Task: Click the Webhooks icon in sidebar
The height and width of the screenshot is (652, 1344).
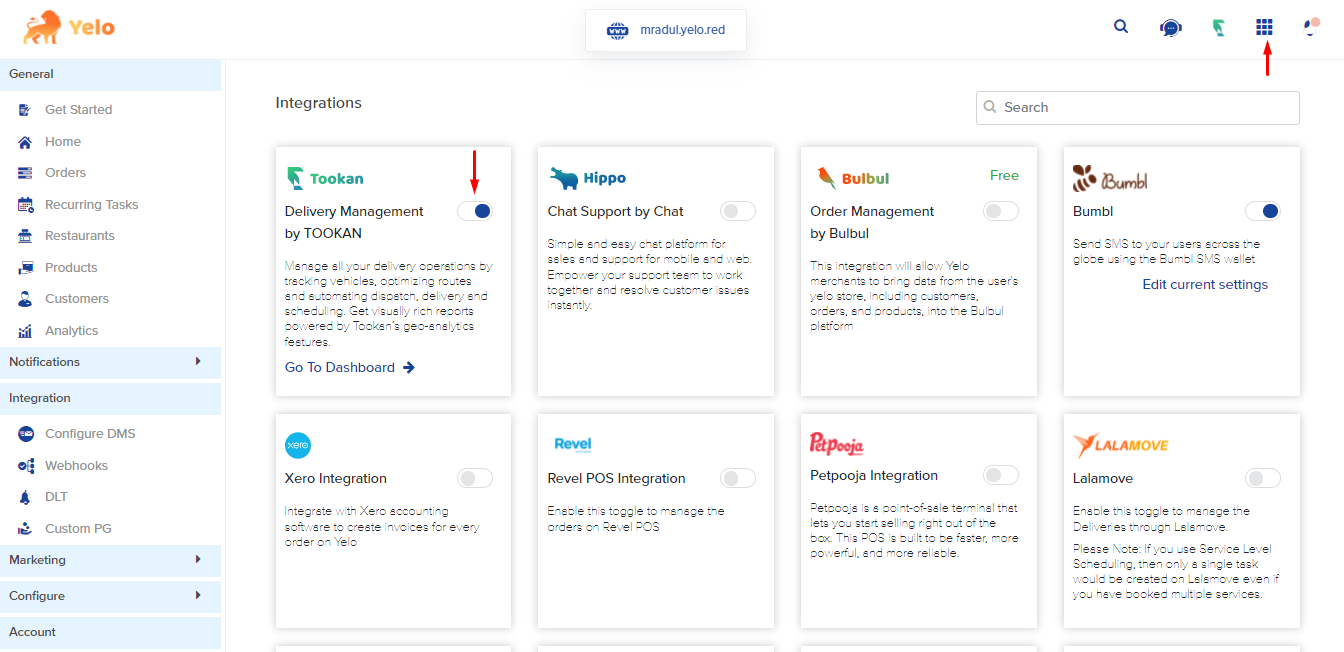Action: coord(26,466)
